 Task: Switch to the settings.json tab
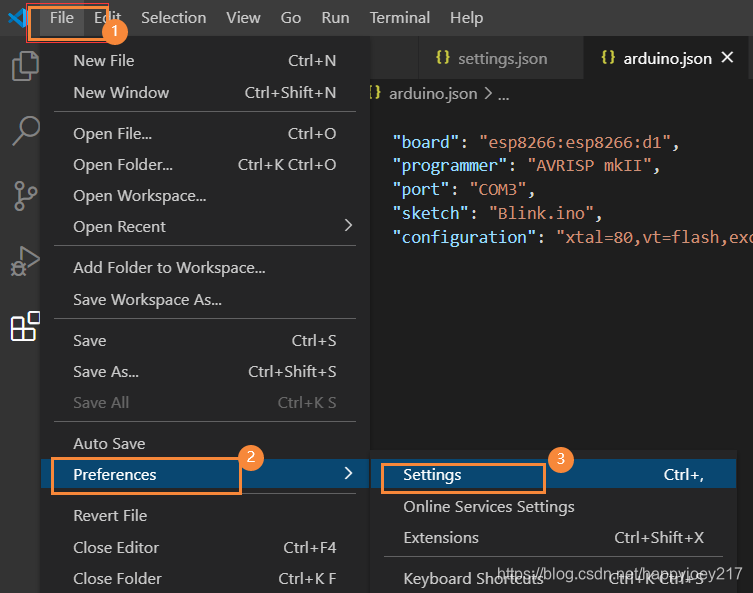tap(501, 58)
